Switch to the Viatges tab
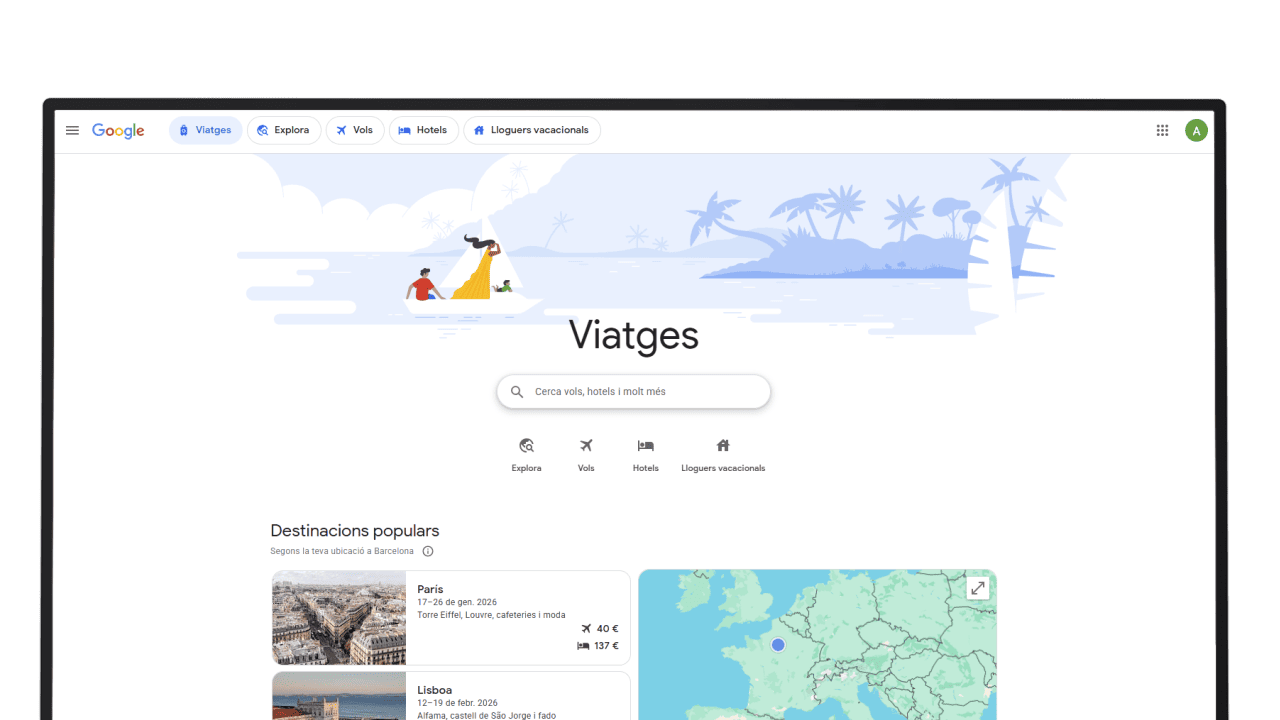 coord(205,130)
